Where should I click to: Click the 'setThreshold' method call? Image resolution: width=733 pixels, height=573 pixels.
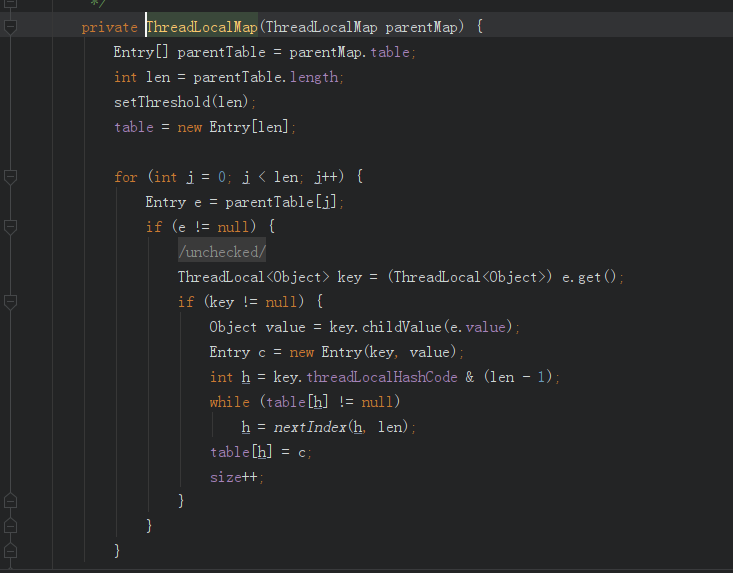click(x=162, y=102)
